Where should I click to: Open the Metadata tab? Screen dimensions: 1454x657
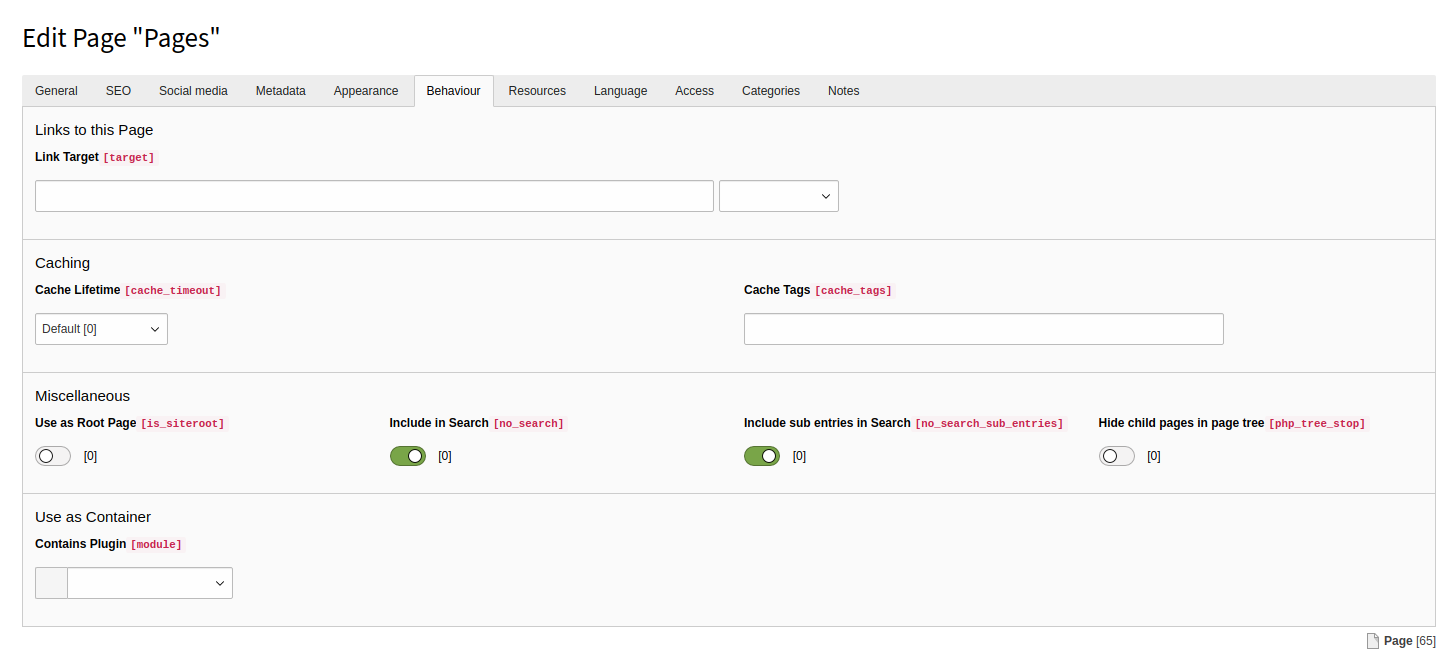click(280, 90)
